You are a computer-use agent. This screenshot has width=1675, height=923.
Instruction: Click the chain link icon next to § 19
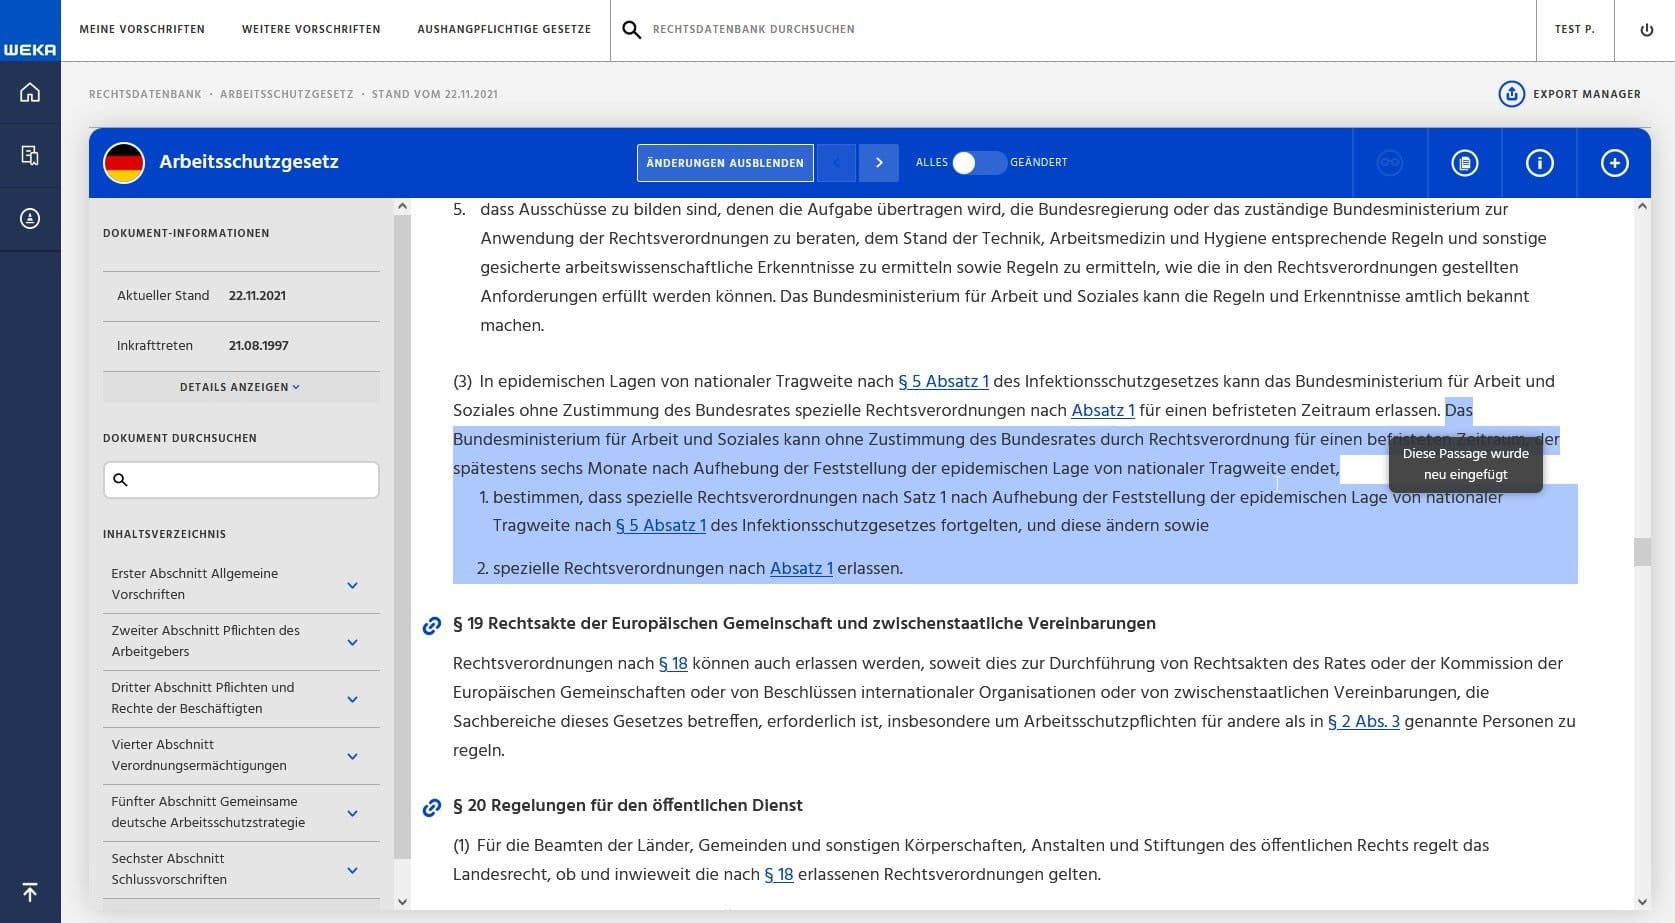431,624
